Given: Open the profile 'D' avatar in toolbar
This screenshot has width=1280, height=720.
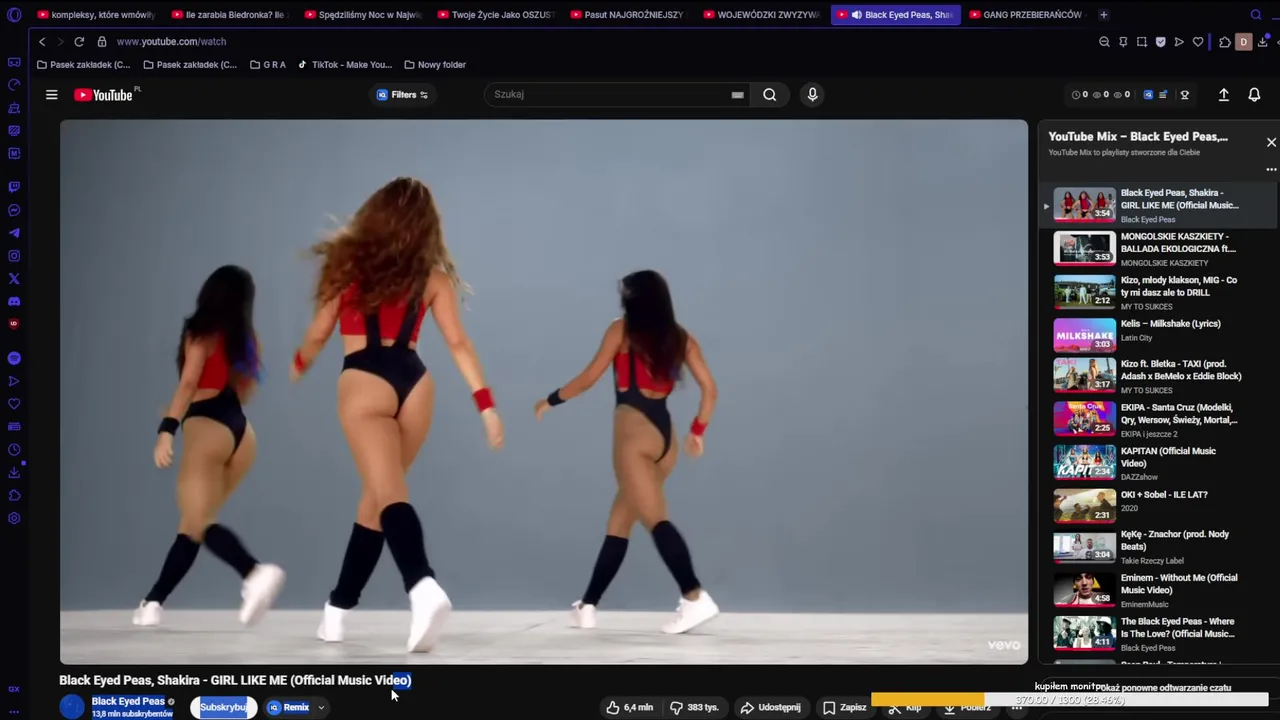Looking at the screenshot, I should [1243, 42].
